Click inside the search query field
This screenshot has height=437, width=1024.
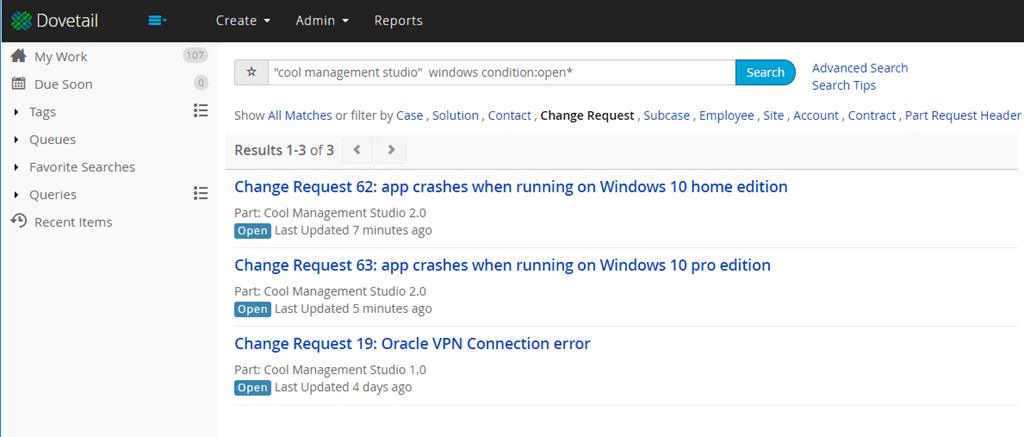500,73
